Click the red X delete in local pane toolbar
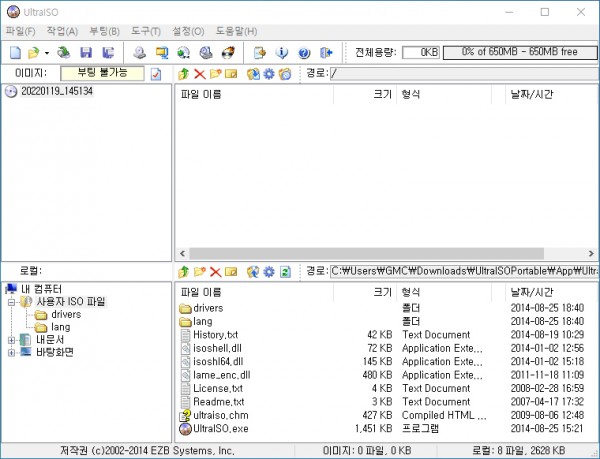This screenshot has height=459, width=600. click(x=215, y=272)
